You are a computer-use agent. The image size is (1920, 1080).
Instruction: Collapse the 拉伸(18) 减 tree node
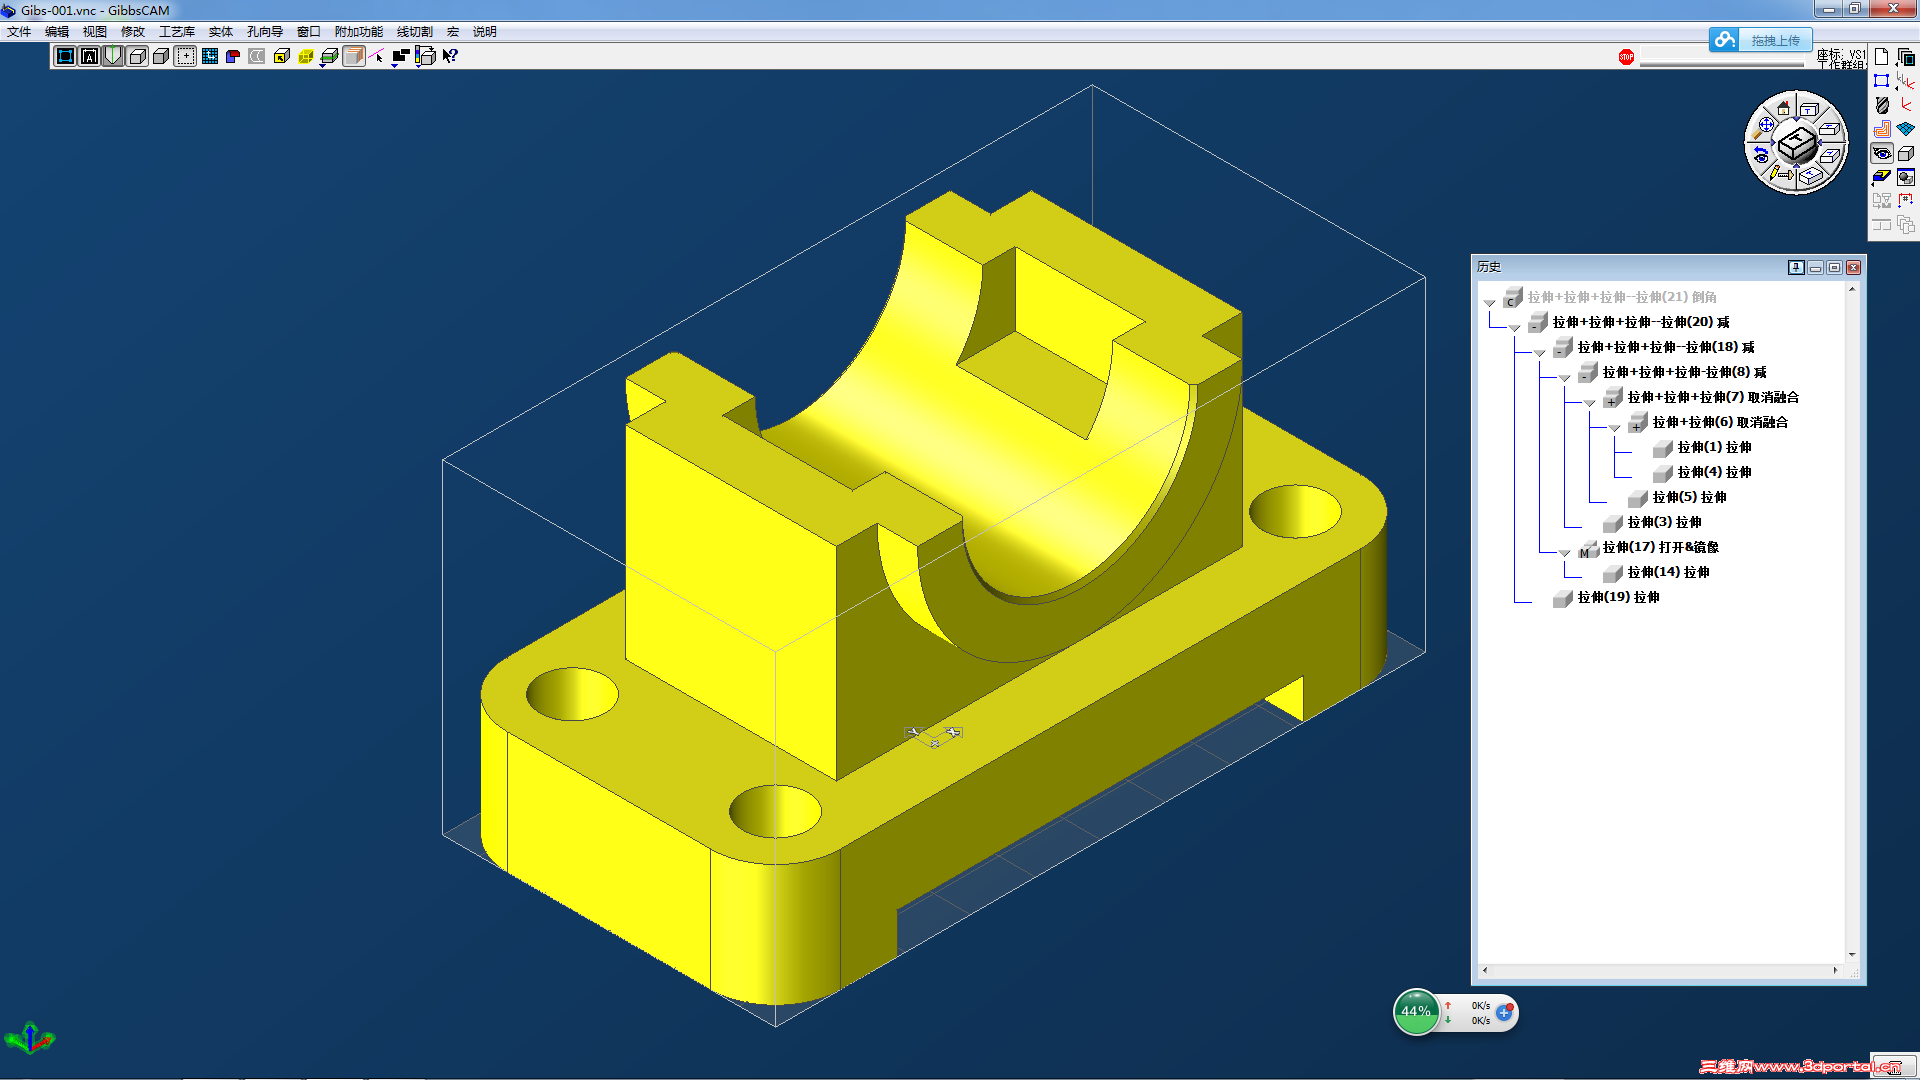1539,352
